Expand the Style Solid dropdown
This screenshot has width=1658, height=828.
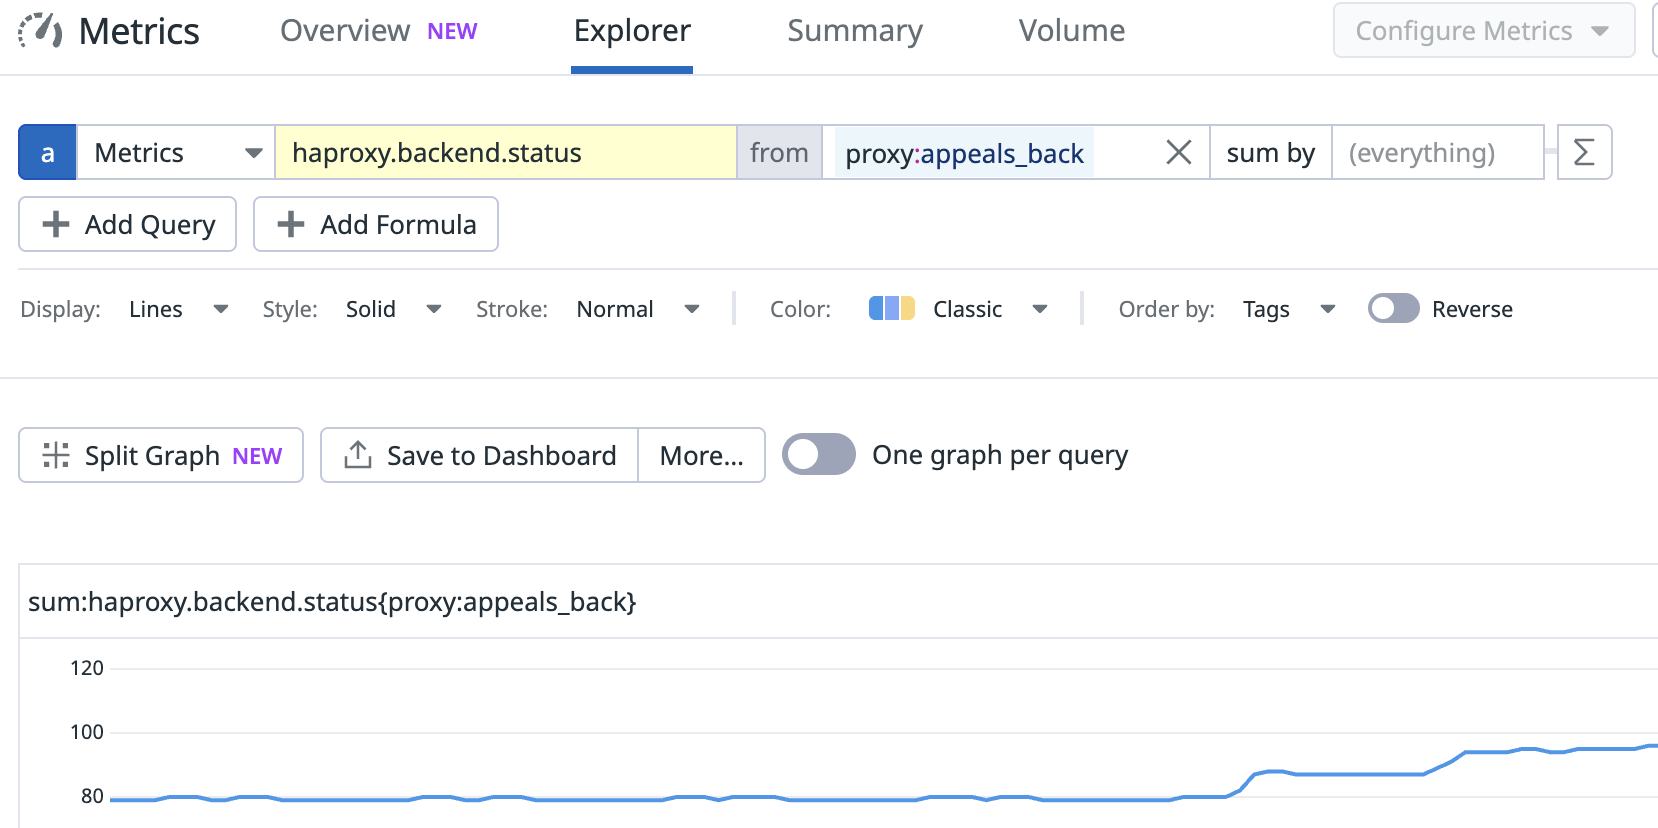click(x=393, y=310)
